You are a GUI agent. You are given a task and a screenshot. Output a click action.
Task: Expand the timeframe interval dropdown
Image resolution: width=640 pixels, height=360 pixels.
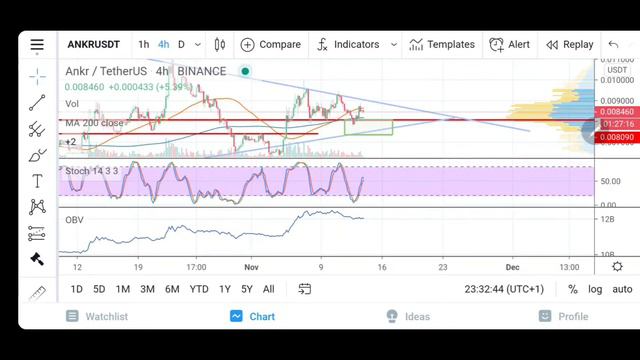198,44
